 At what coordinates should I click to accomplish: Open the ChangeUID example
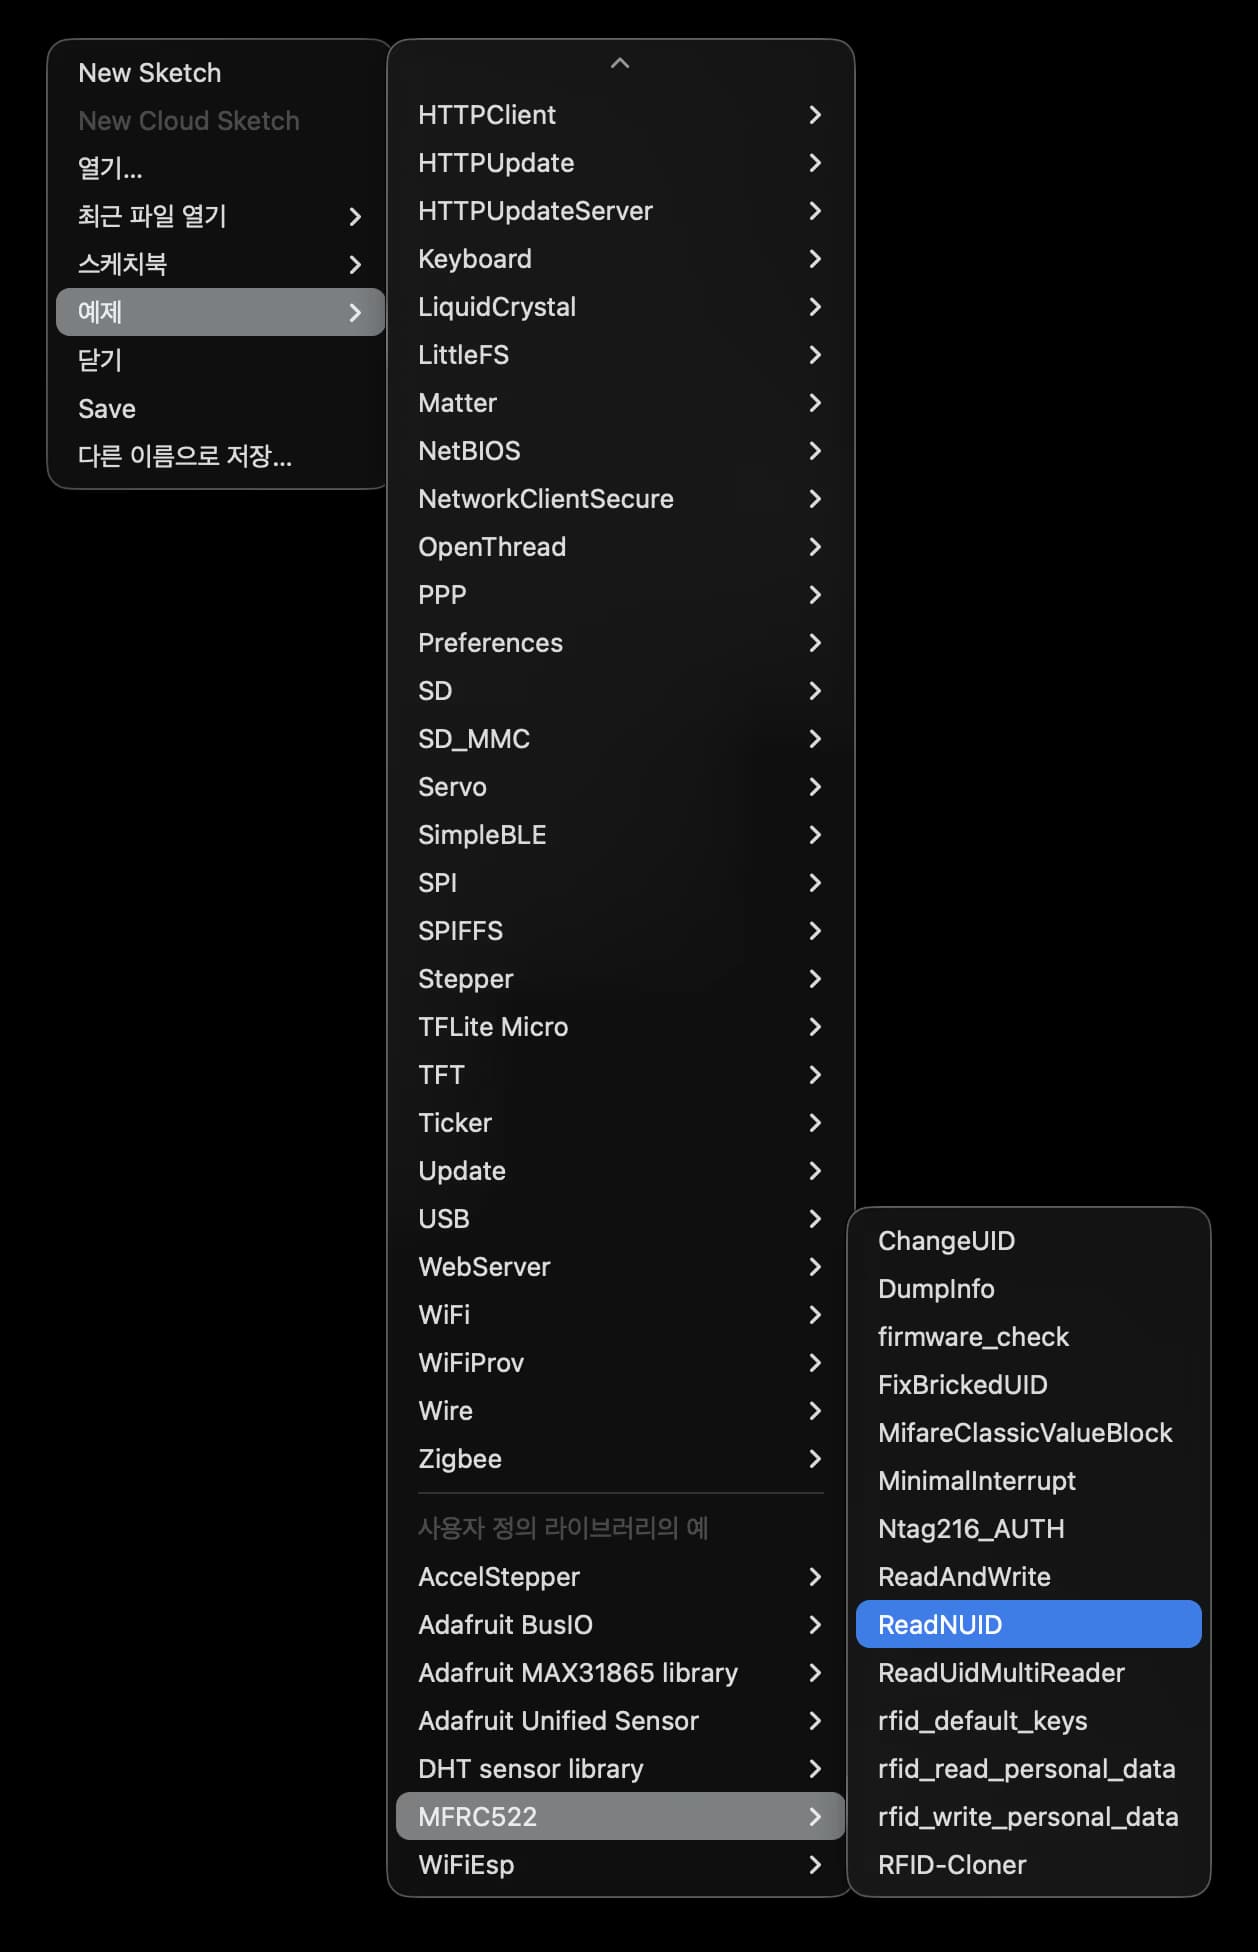(x=946, y=1240)
